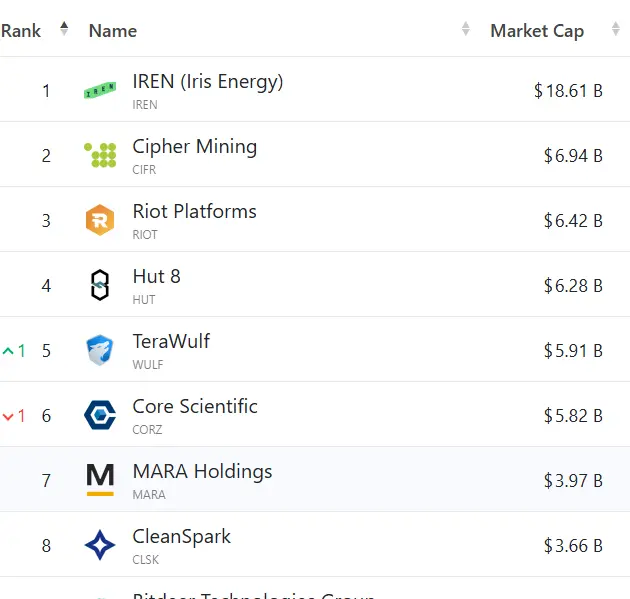Viewport: 630px width, 599px height.
Task: Sort table by Name column arrows
Action: tap(465, 29)
